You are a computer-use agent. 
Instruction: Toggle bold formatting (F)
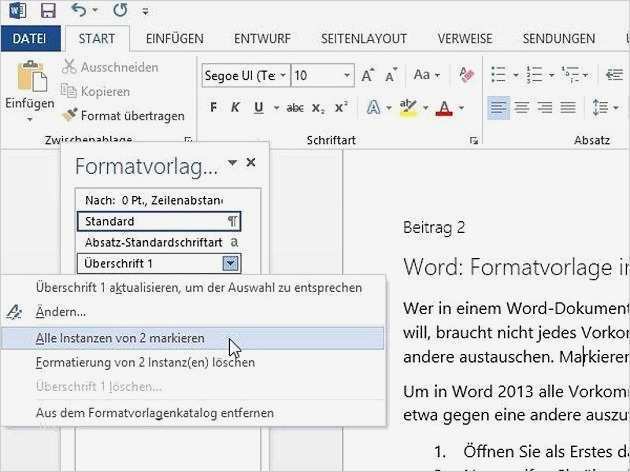(213, 107)
